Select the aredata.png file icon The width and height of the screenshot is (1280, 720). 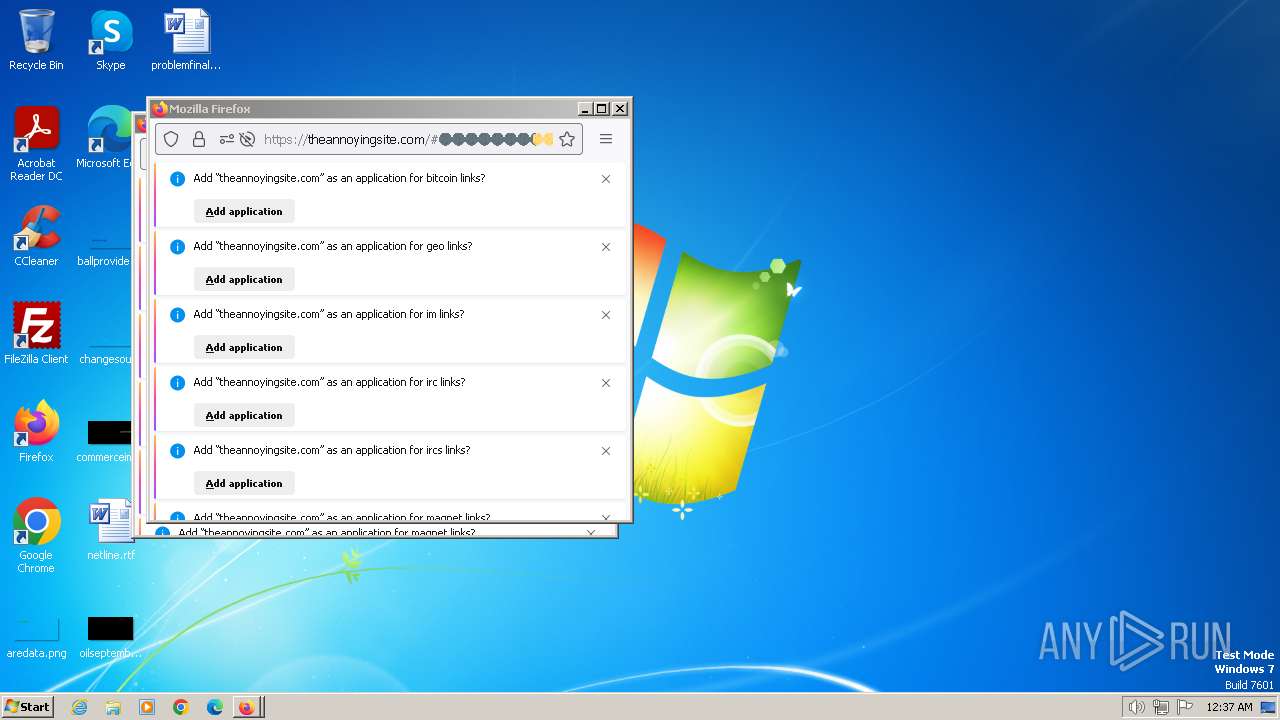click(x=36, y=636)
